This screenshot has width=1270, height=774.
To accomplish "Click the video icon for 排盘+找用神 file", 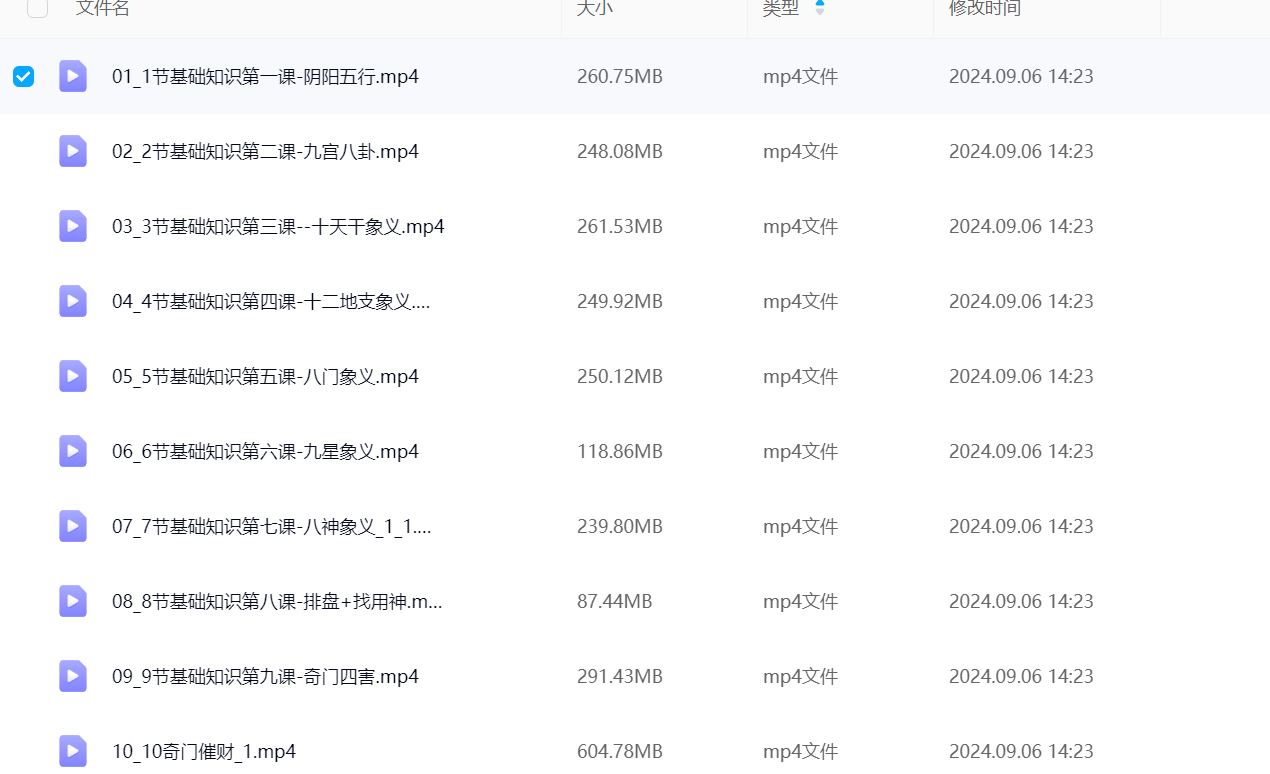I will coord(73,601).
